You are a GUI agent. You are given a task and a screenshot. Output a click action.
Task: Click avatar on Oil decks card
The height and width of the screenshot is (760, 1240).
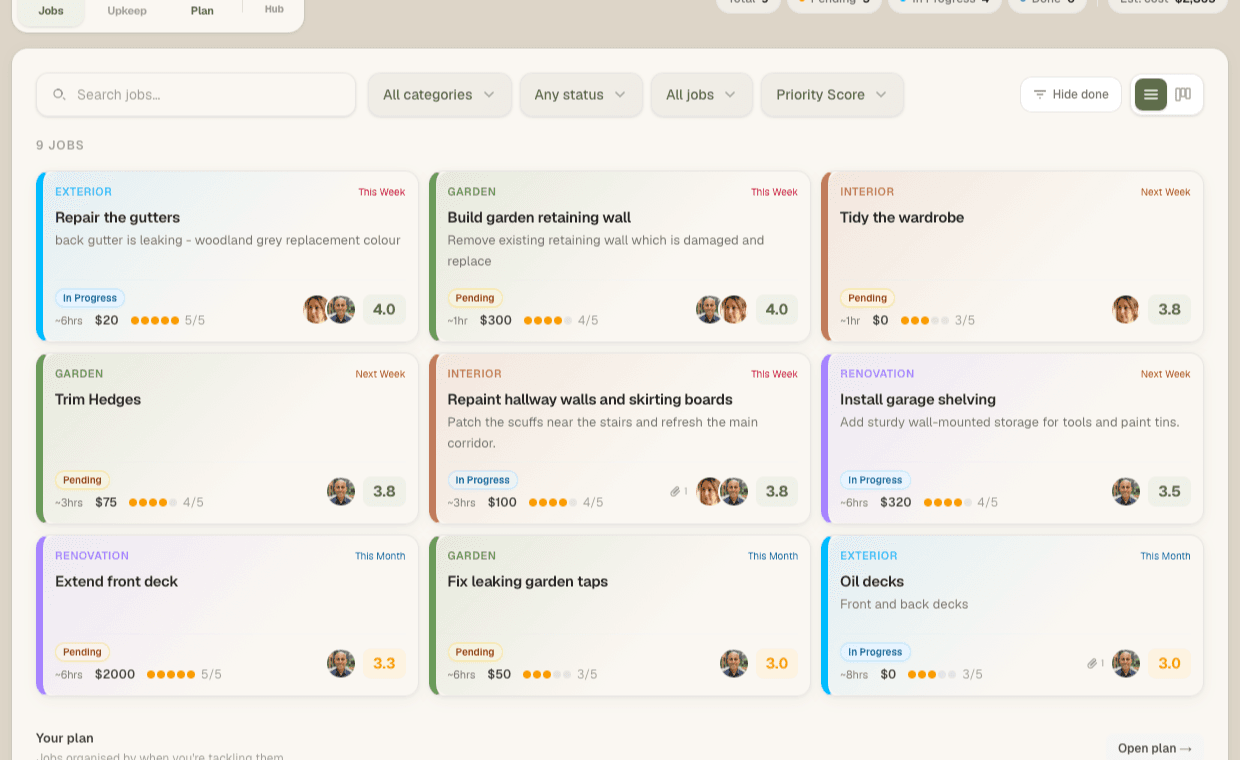1126,663
